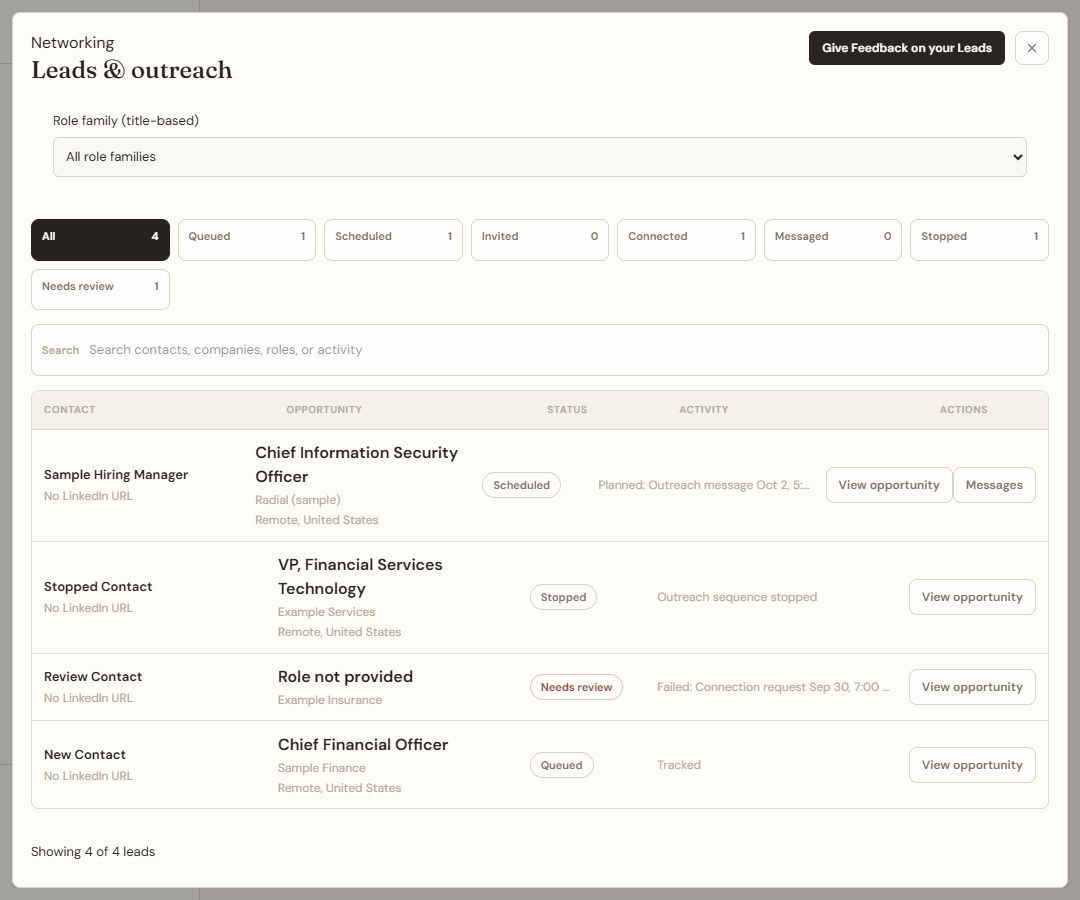This screenshot has height=900, width=1080.
Task: Click Sample Finance company text
Action: [x=322, y=768]
